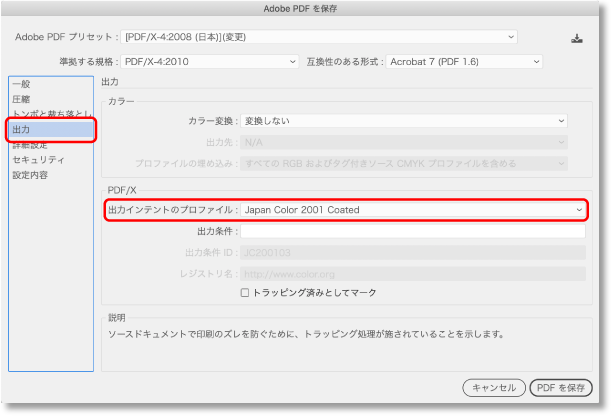Open the 出力インテントのプロファイル dropdown

413,210
